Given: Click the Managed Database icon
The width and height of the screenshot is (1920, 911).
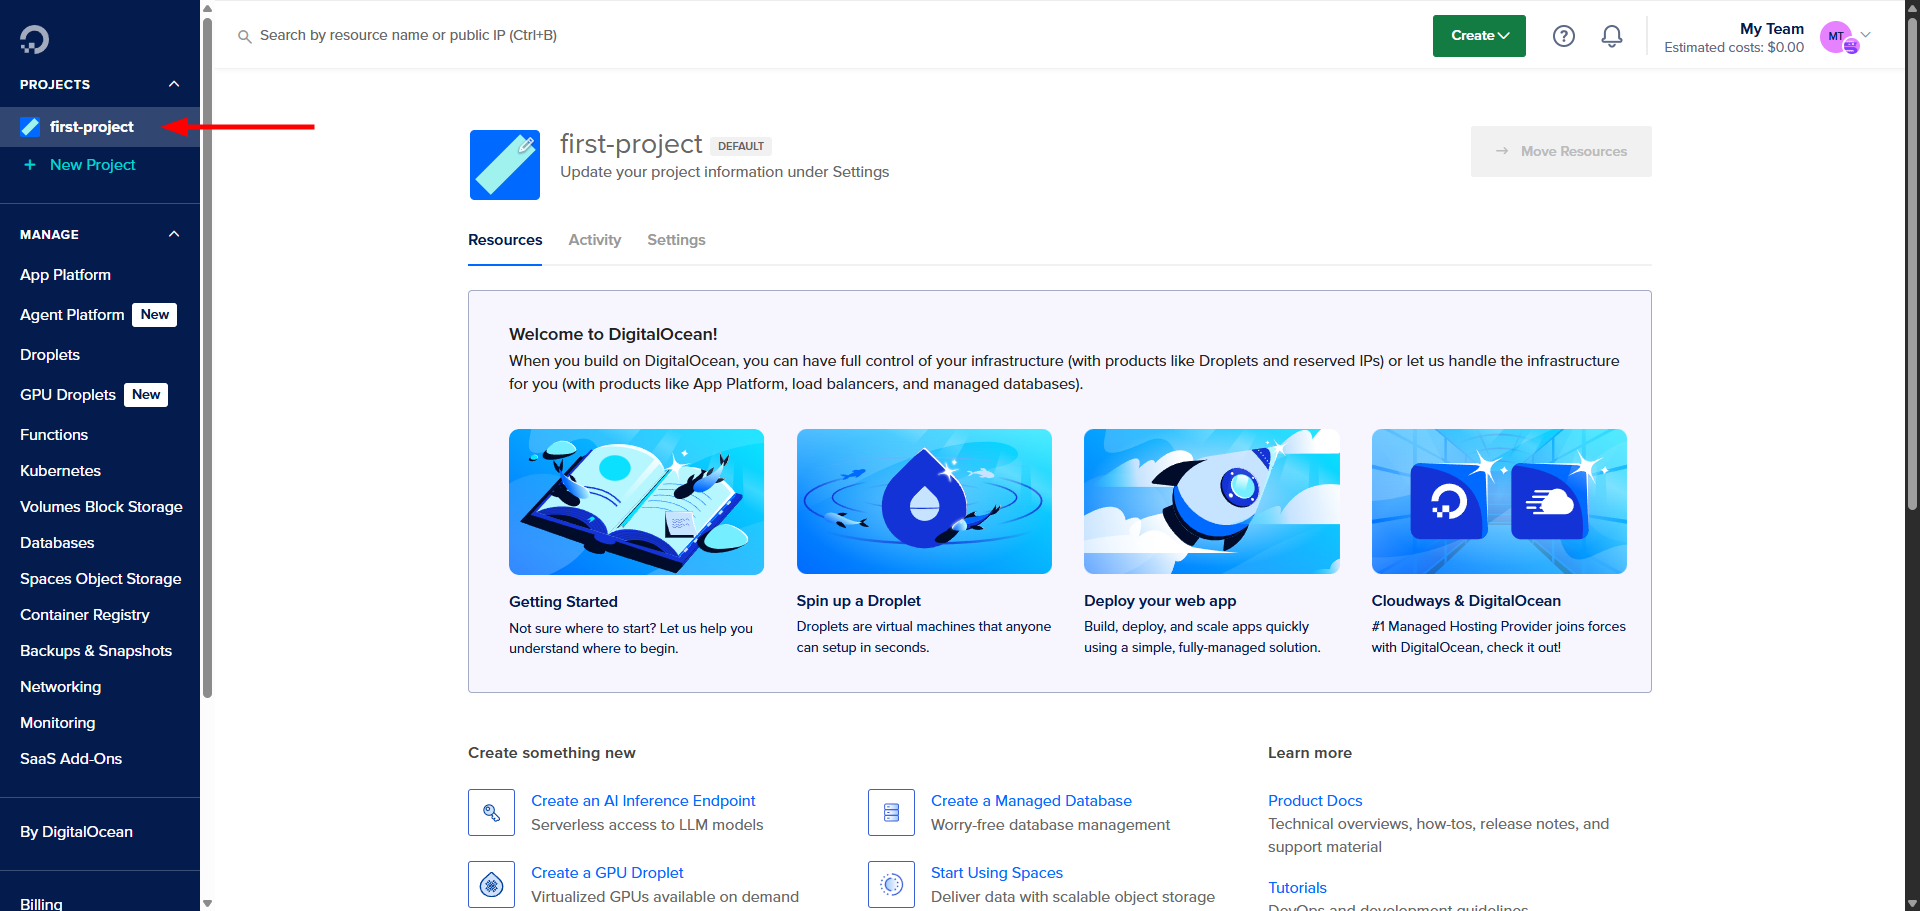Looking at the screenshot, I should [891, 812].
